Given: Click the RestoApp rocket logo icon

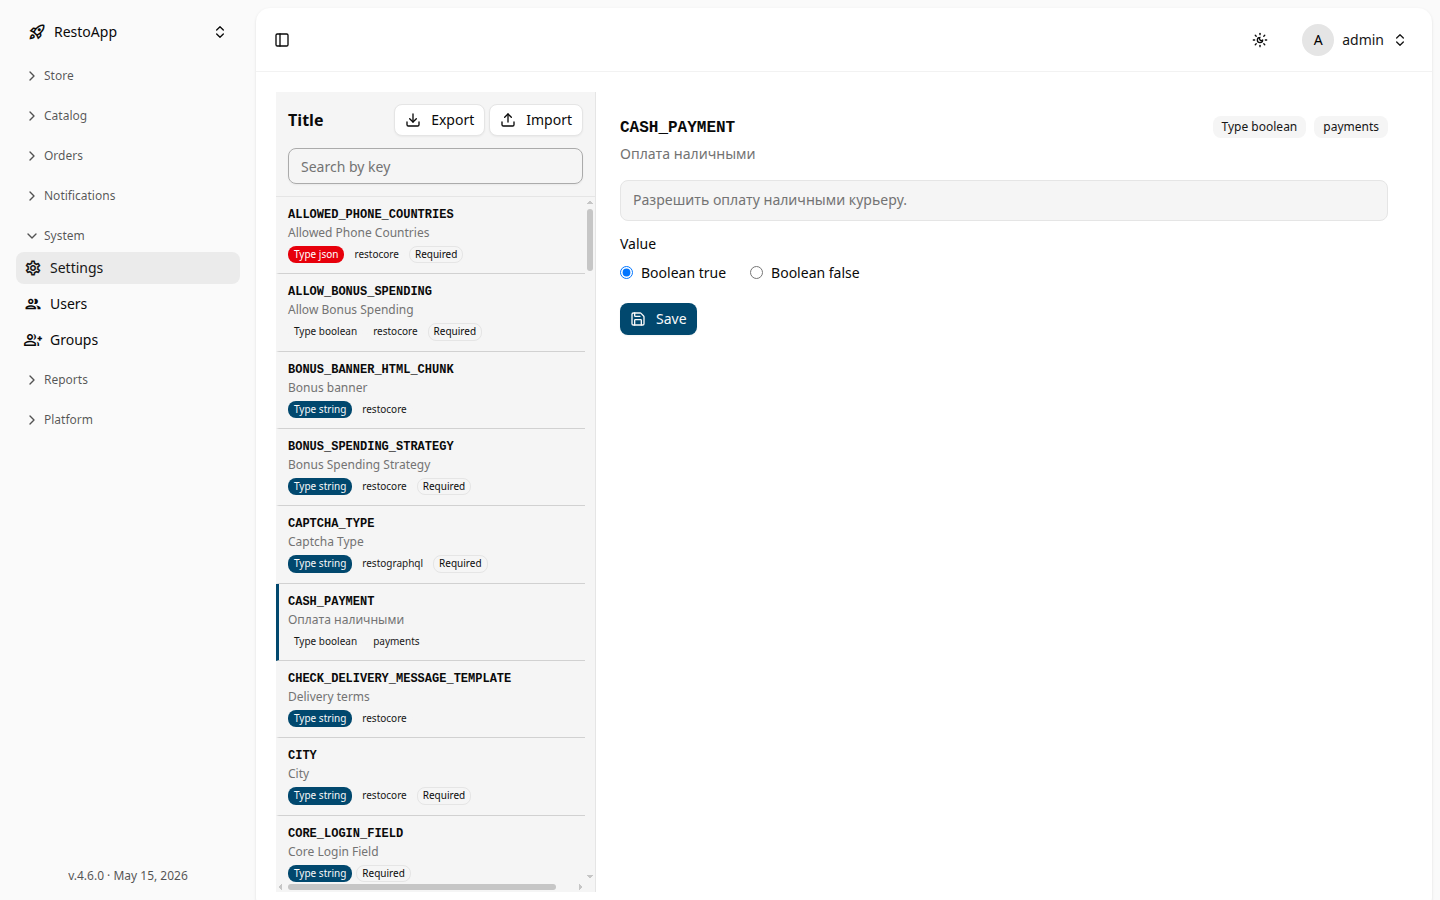Looking at the screenshot, I should [37, 32].
